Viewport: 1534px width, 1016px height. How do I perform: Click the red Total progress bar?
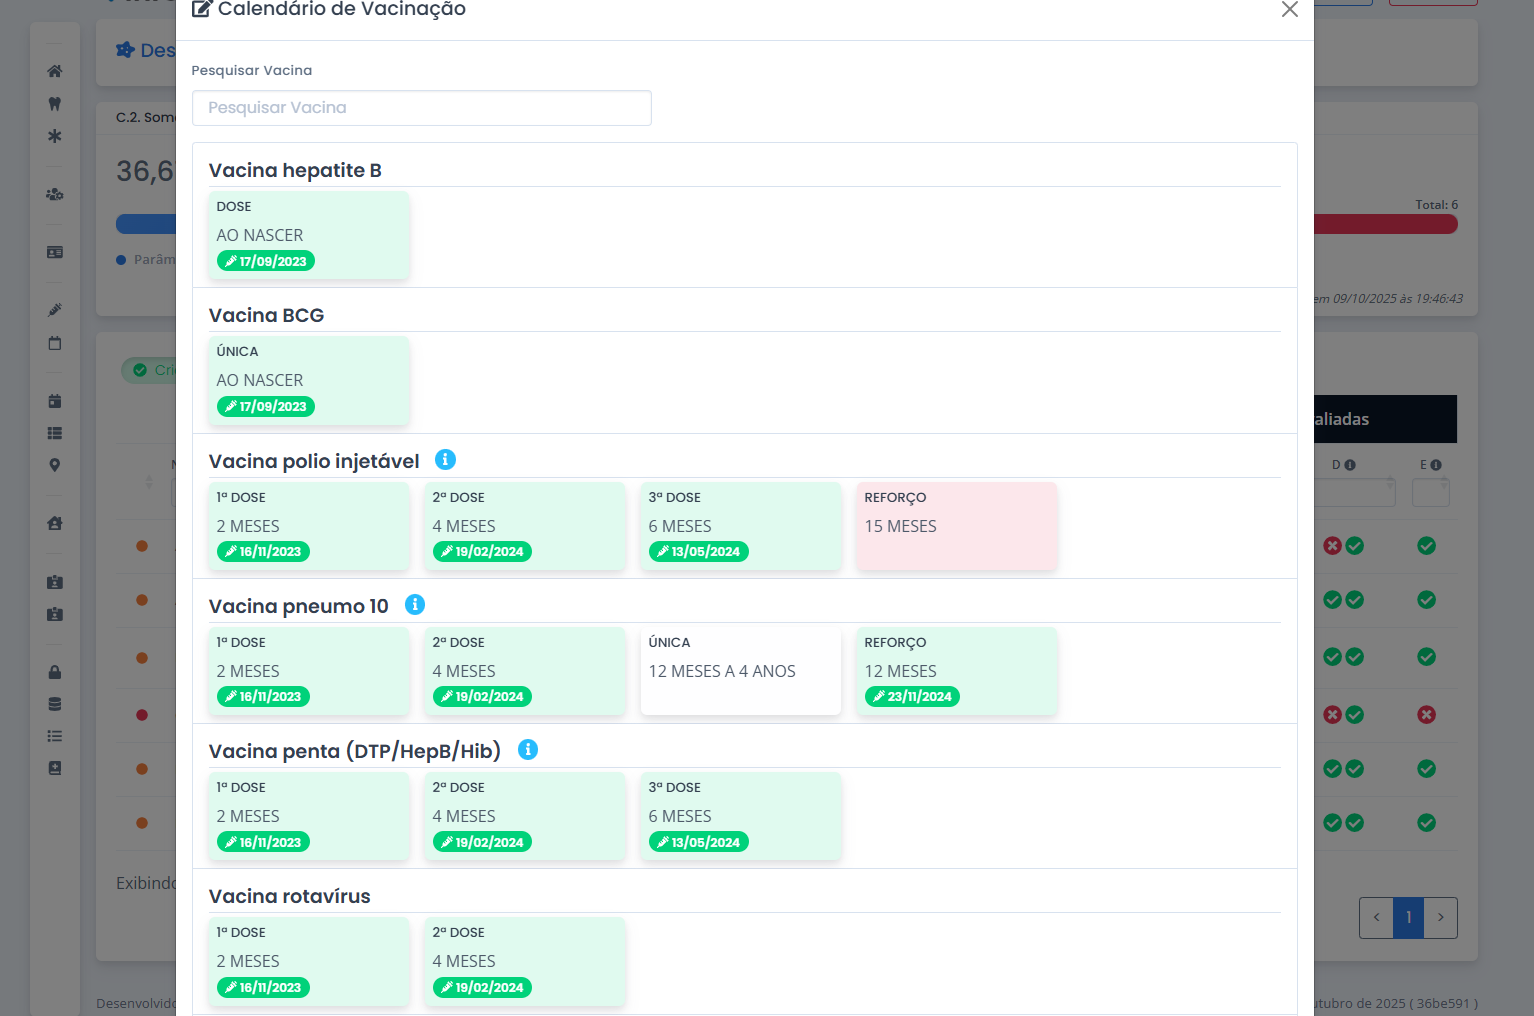(1385, 225)
